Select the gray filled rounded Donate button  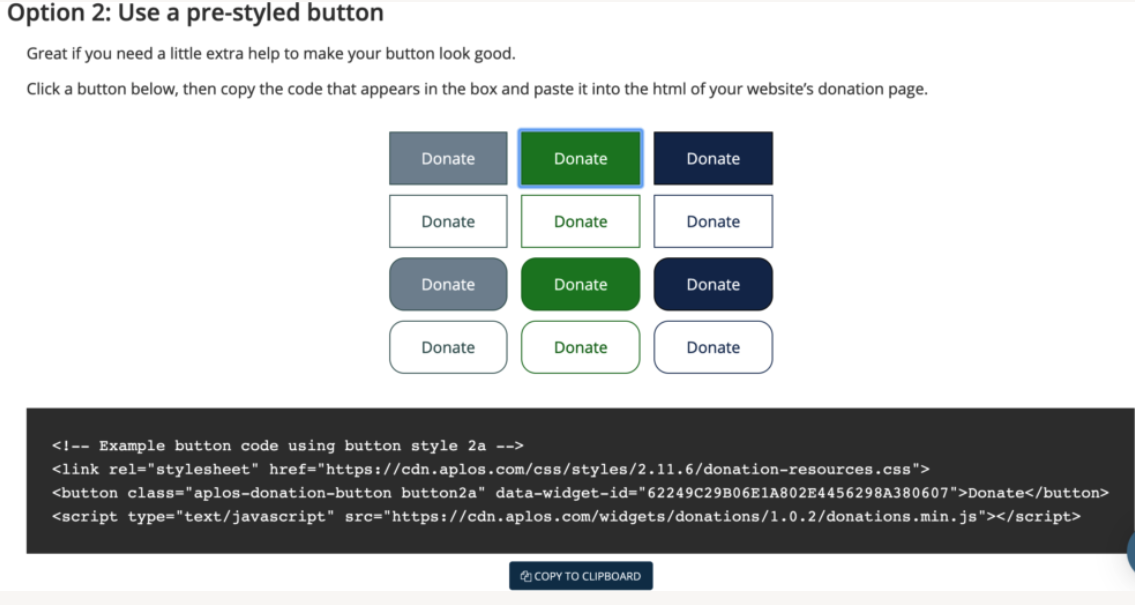[x=448, y=284]
